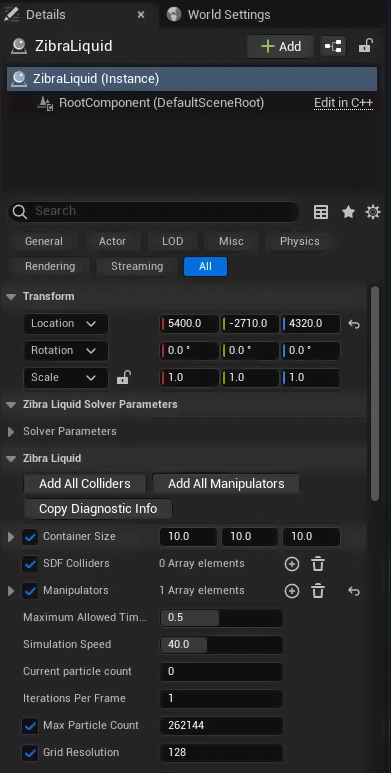Open Location type dropdown
Image resolution: width=391 pixels, height=773 pixels.
[x=66, y=324]
